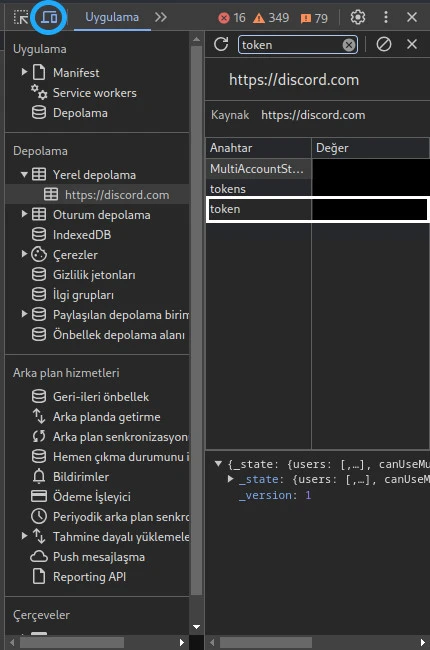Open Periyodik arka plan senkronizasyonu
Image resolution: width=430 pixels, height=650 pixels.
[x=121, y=517]
